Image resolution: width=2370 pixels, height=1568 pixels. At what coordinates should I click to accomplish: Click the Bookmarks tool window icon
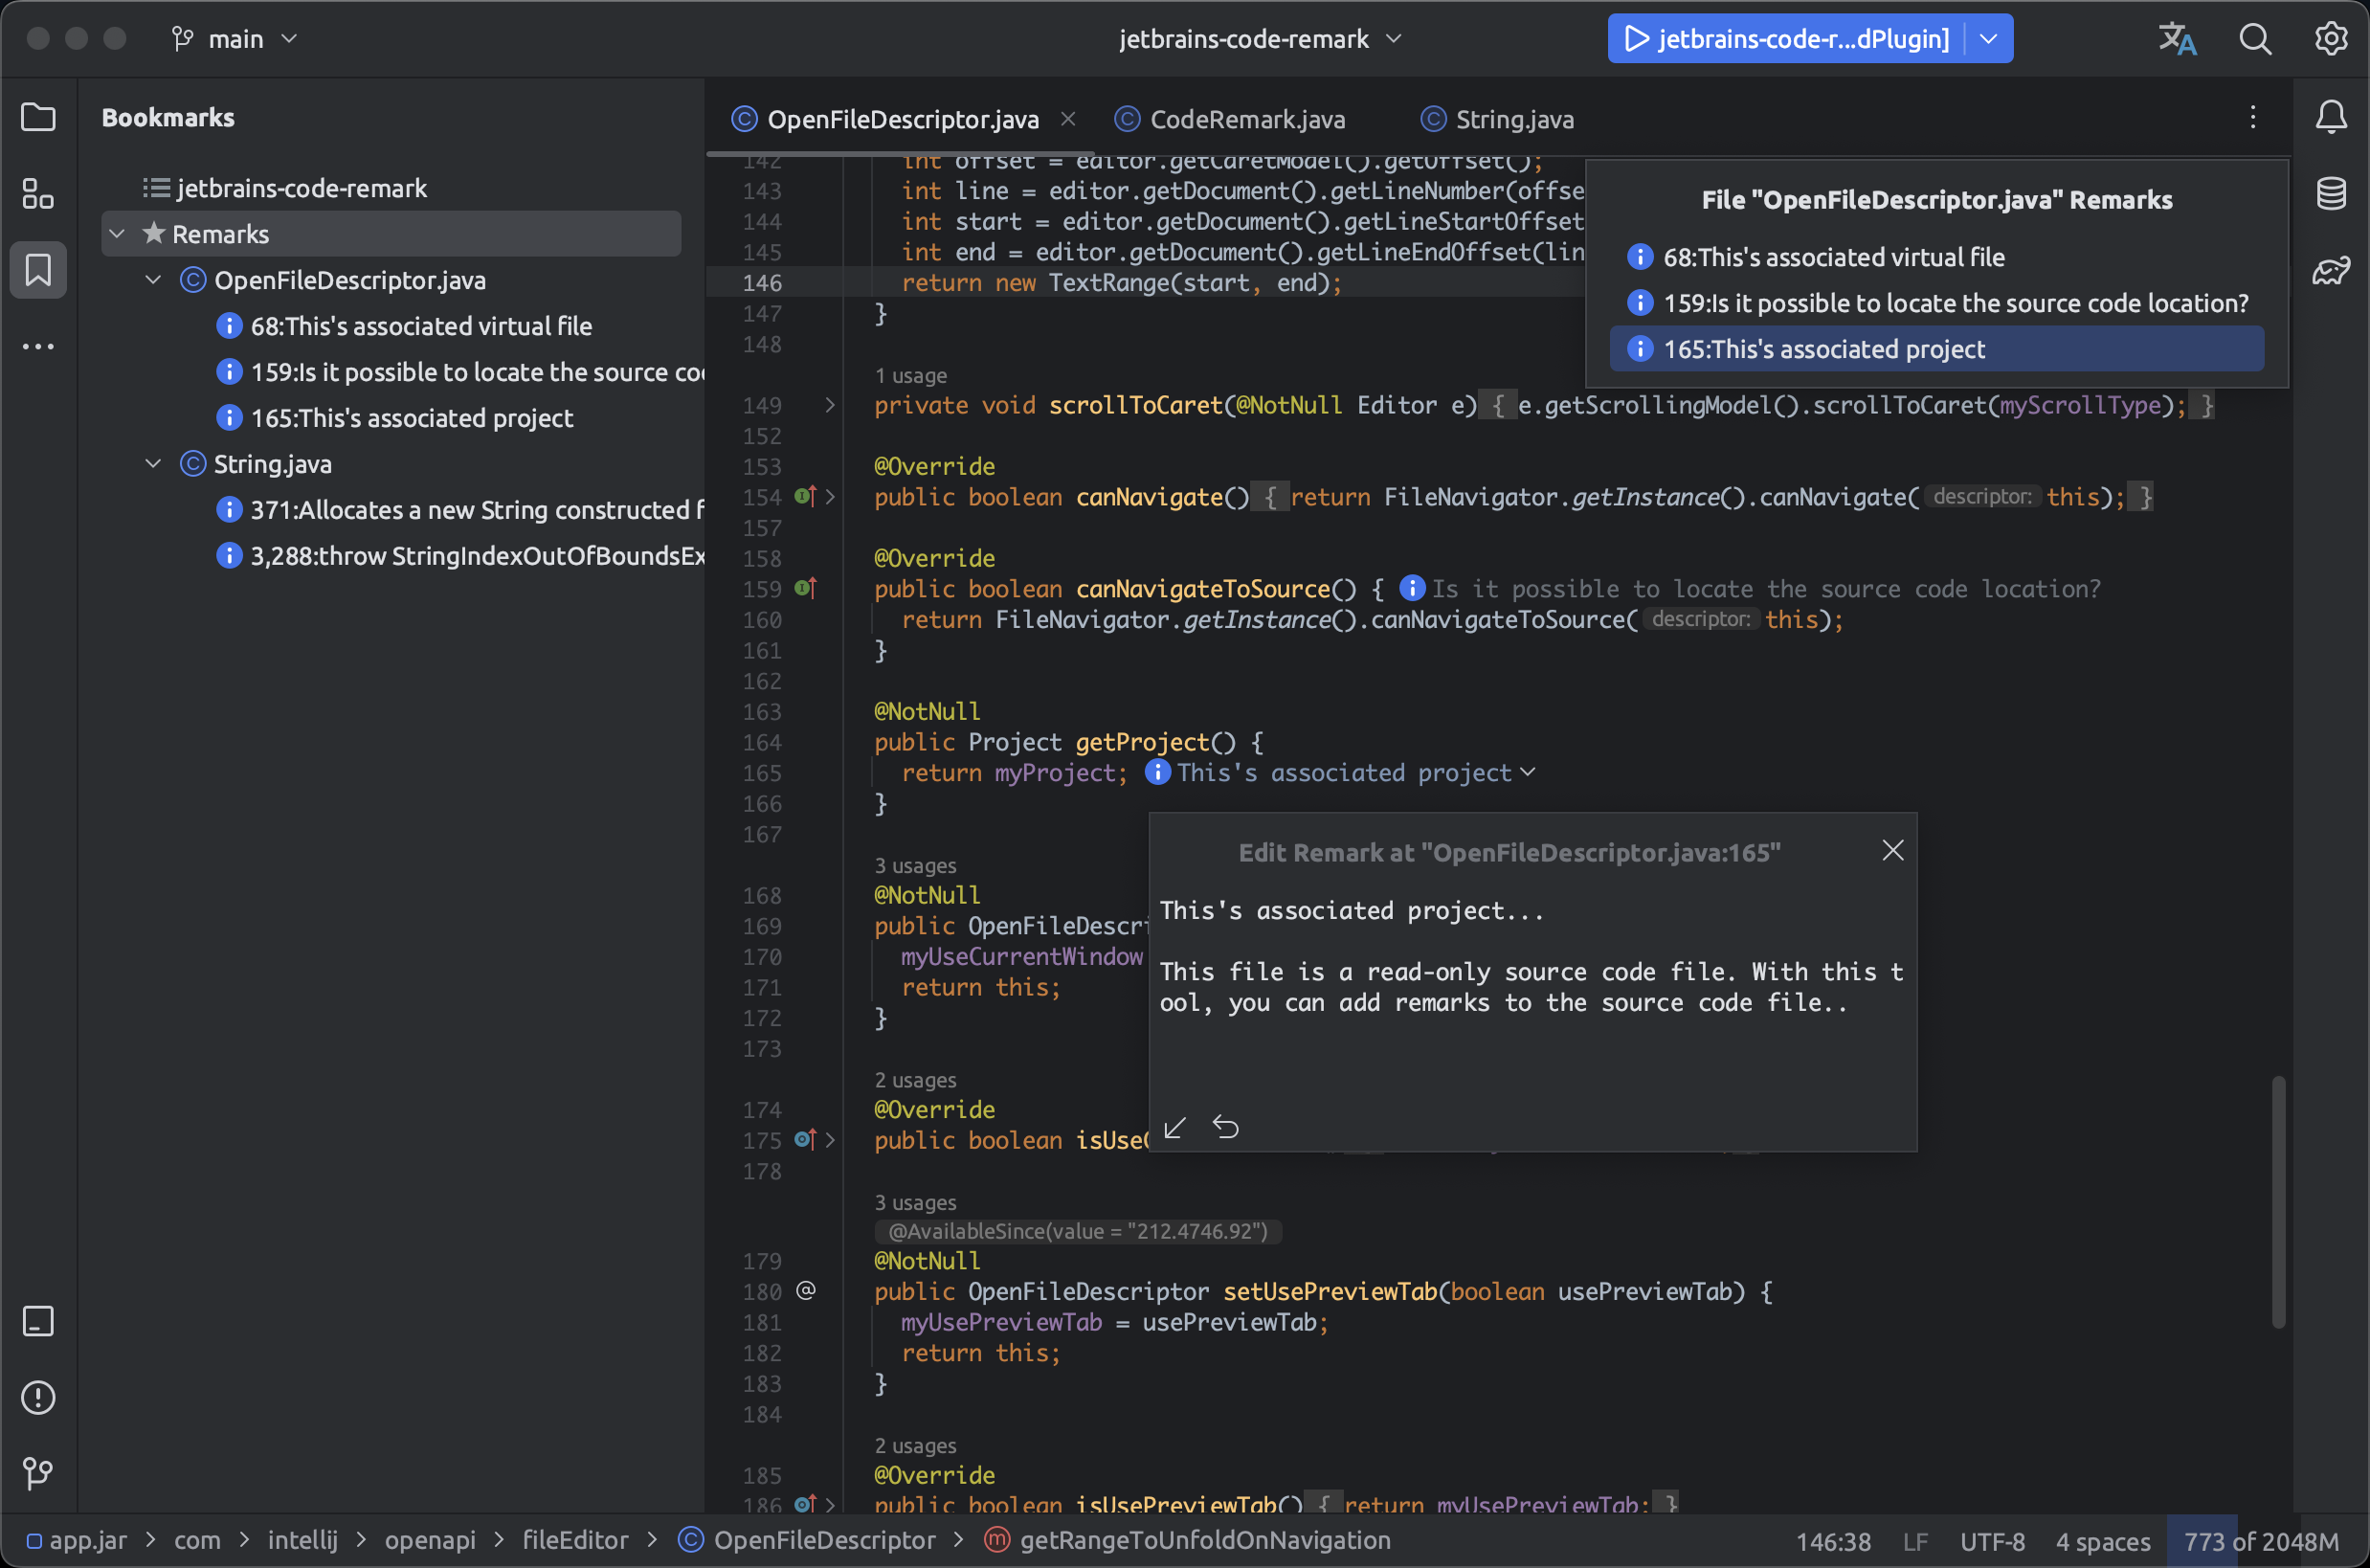pyautogui.click(x=38, y=270)
